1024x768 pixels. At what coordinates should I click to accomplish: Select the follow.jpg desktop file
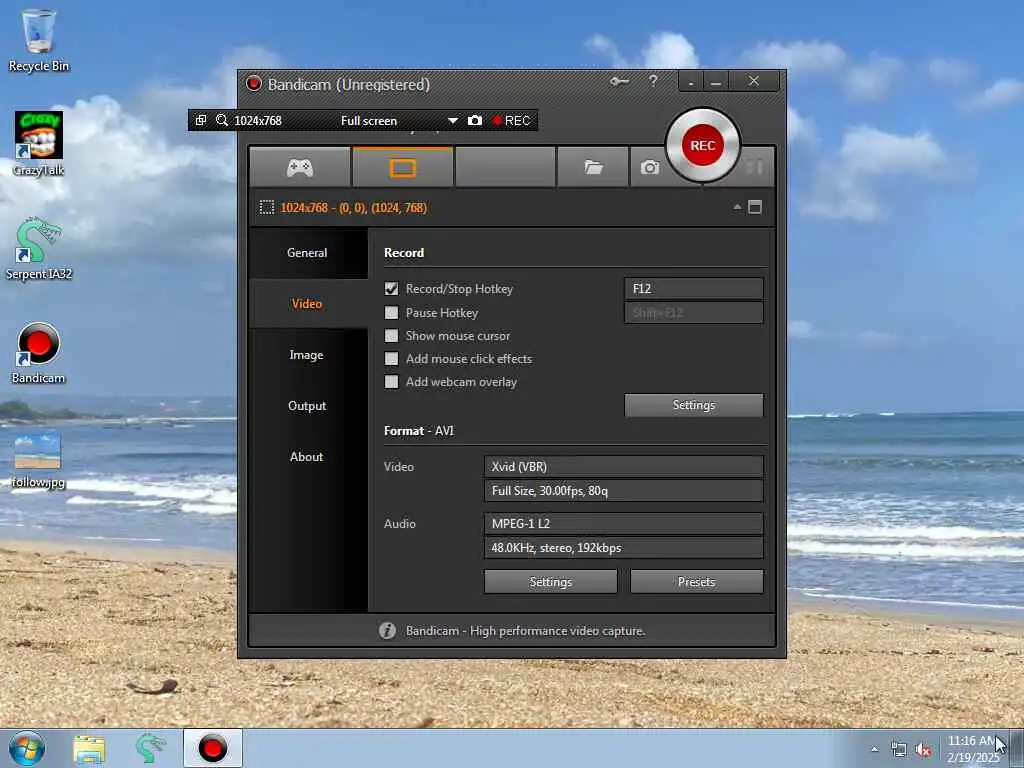38,460
